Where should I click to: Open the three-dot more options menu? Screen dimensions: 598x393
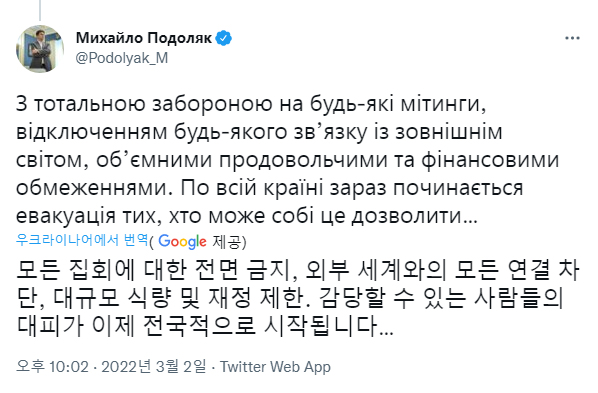click(x=572, y=38)
